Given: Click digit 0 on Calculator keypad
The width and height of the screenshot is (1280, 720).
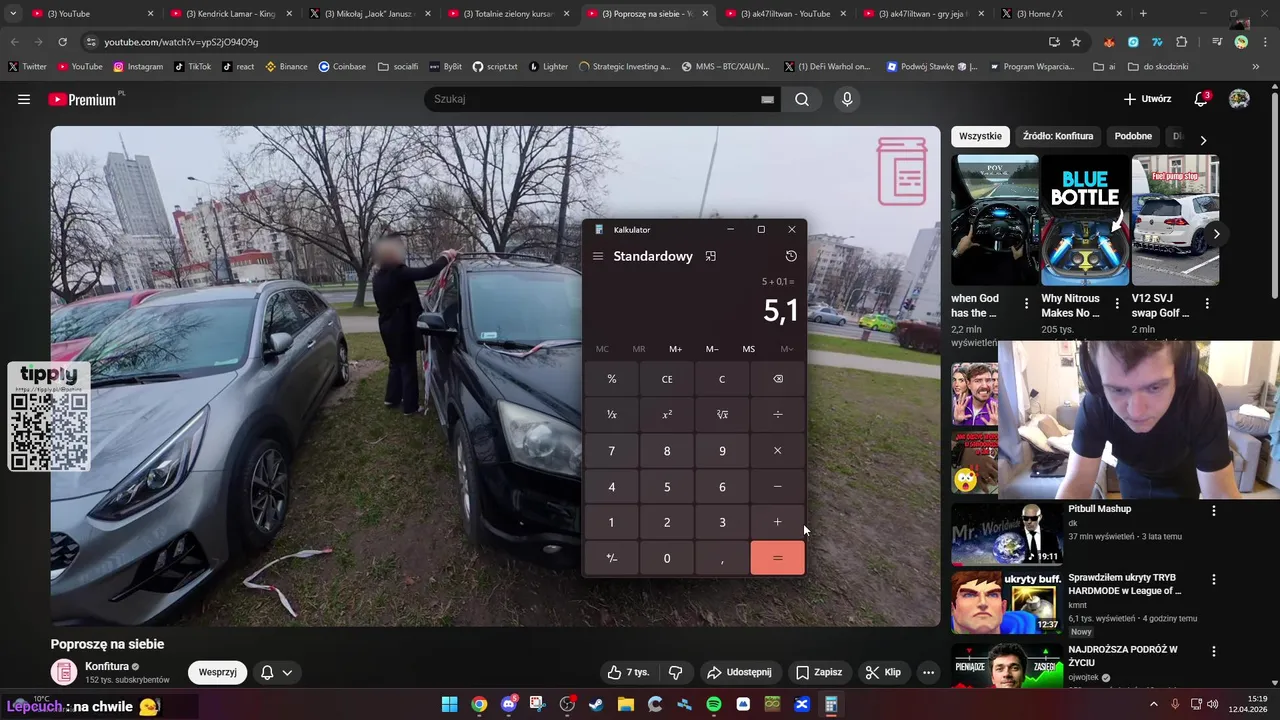Looking at the screenshot, I should pos(667,558).
